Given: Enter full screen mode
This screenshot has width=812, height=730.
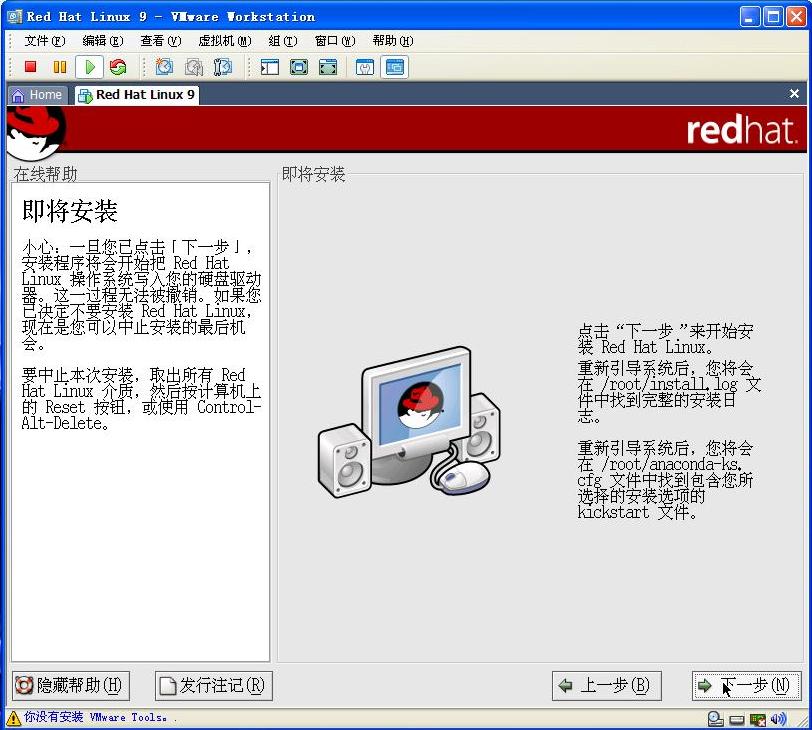Looking at the screenshot, I should pyautogui.click(x=299, y=66).
